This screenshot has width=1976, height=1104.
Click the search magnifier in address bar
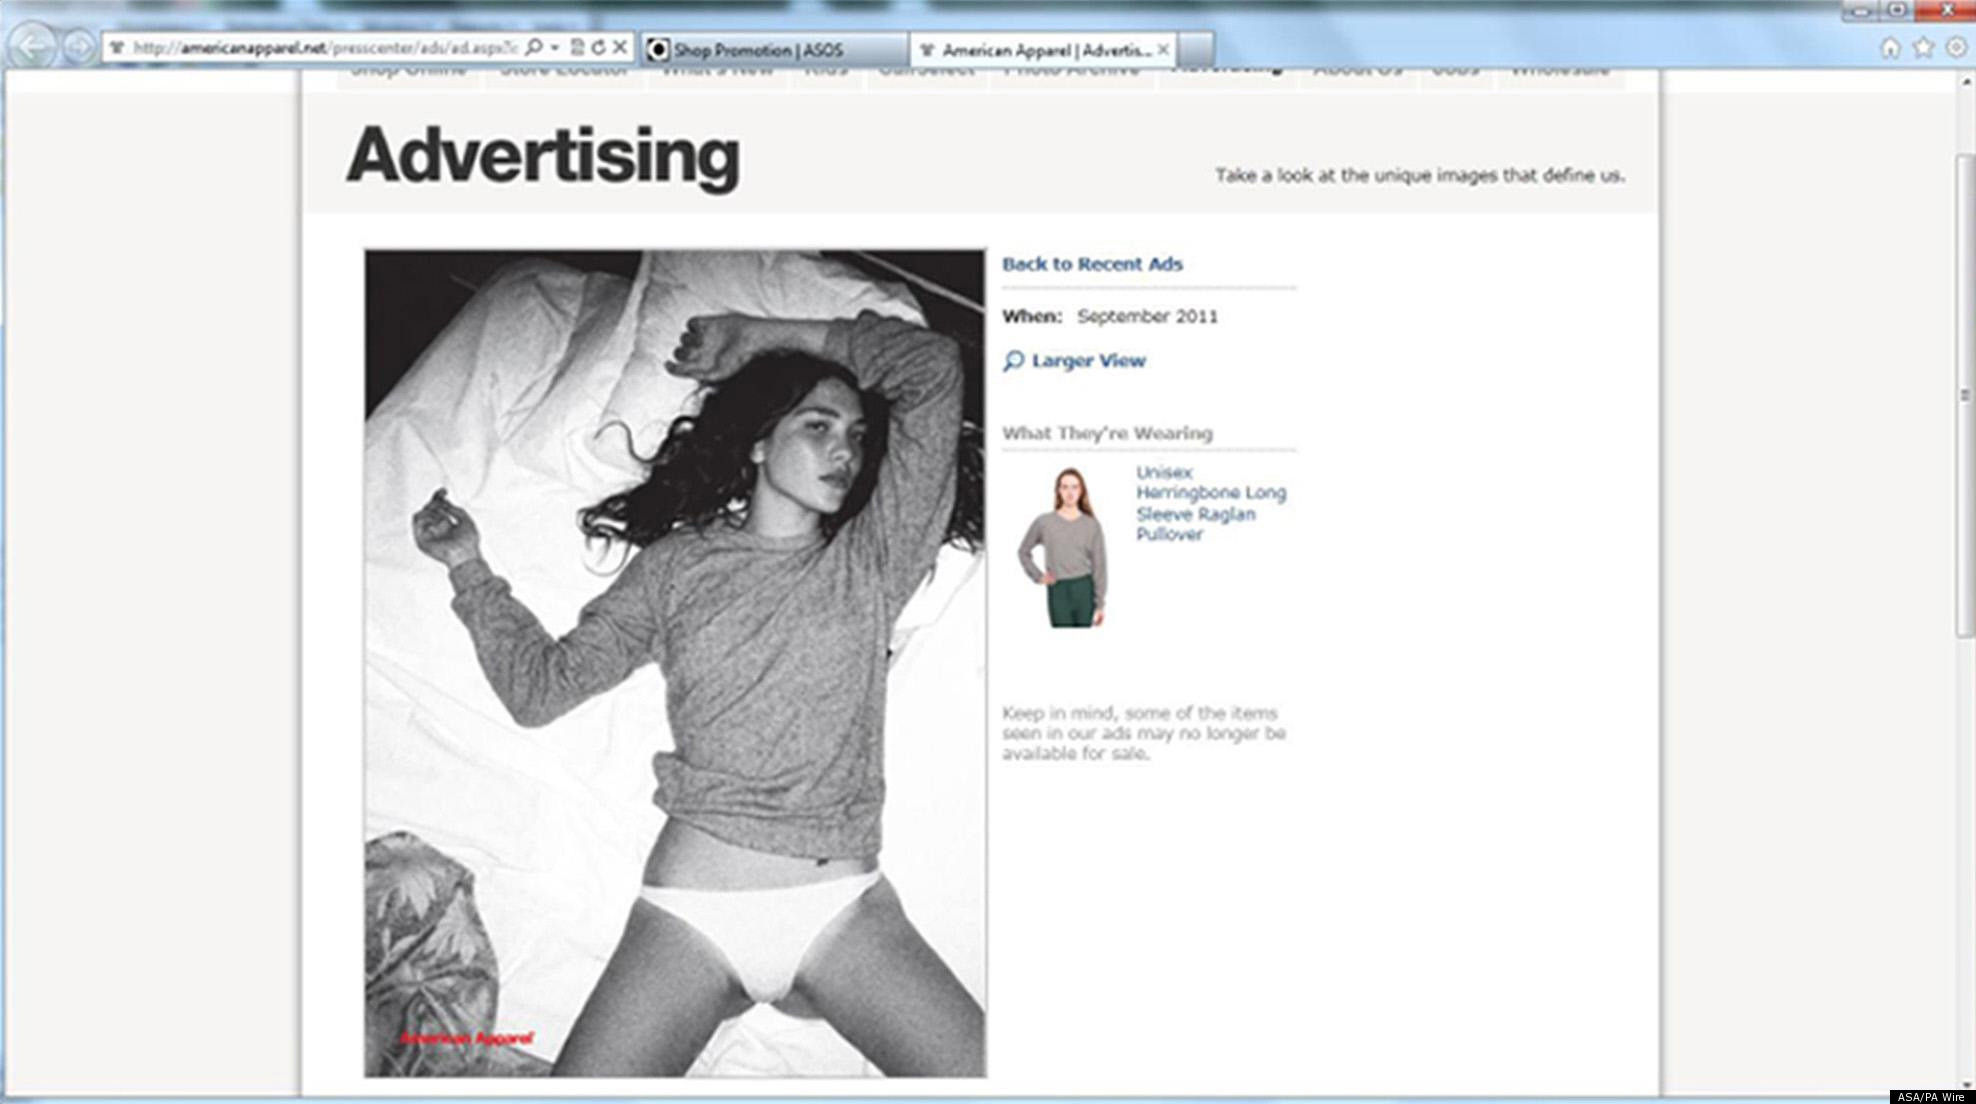coord(534,47)
